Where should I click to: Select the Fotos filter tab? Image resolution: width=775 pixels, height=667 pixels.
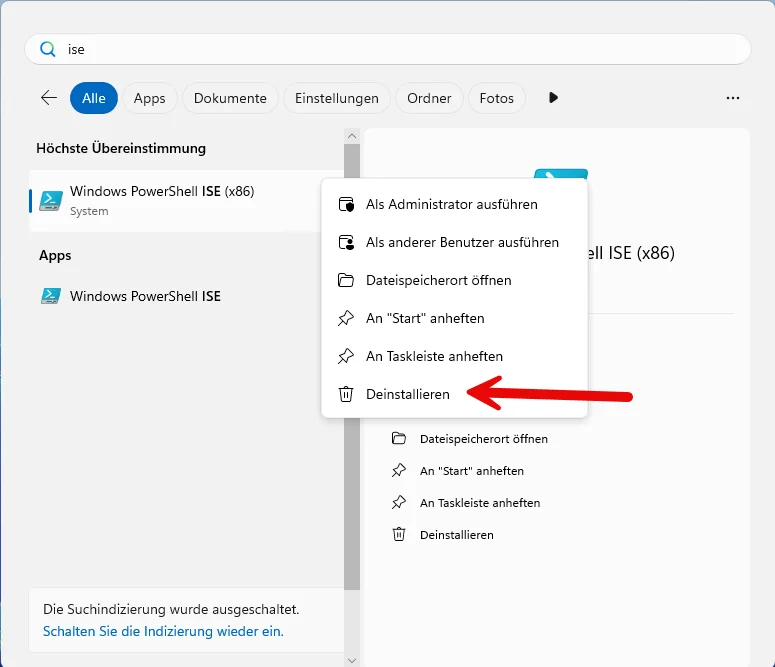tap(497, 98)
